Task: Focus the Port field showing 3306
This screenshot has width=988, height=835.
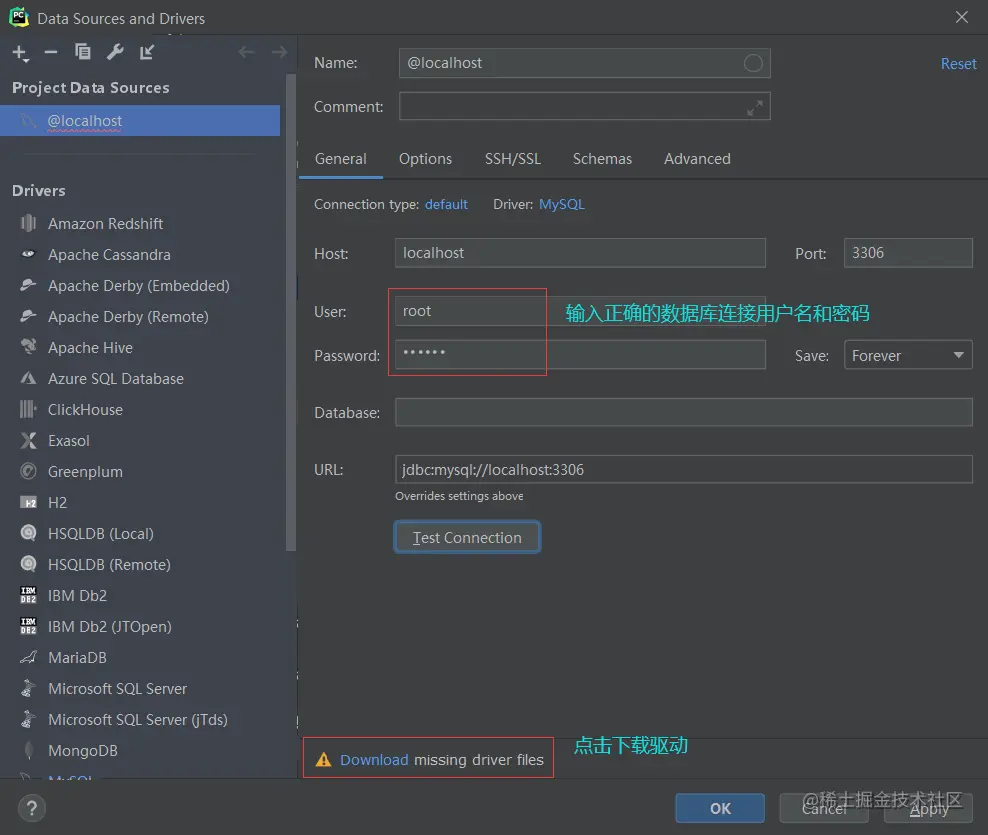Action: coord(908,253)
